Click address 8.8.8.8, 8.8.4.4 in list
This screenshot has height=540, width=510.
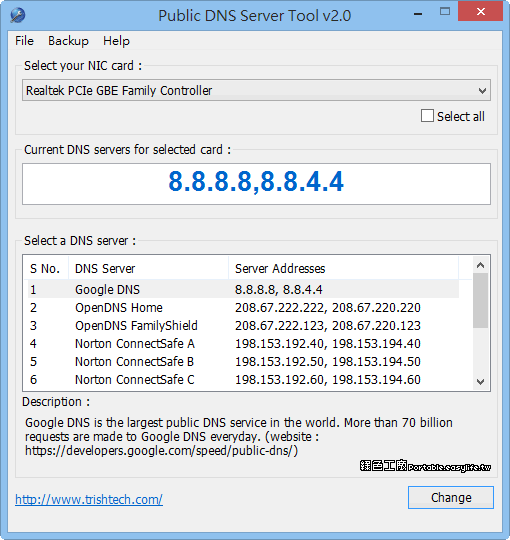tap(279, 290)
